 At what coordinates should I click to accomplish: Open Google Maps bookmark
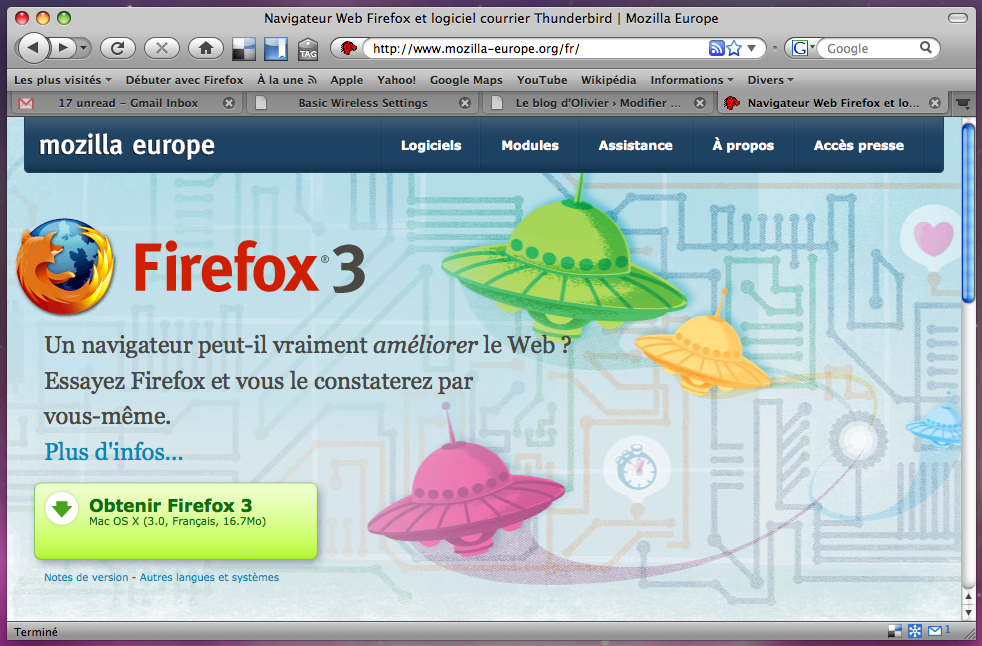click(x=466, y=80)
